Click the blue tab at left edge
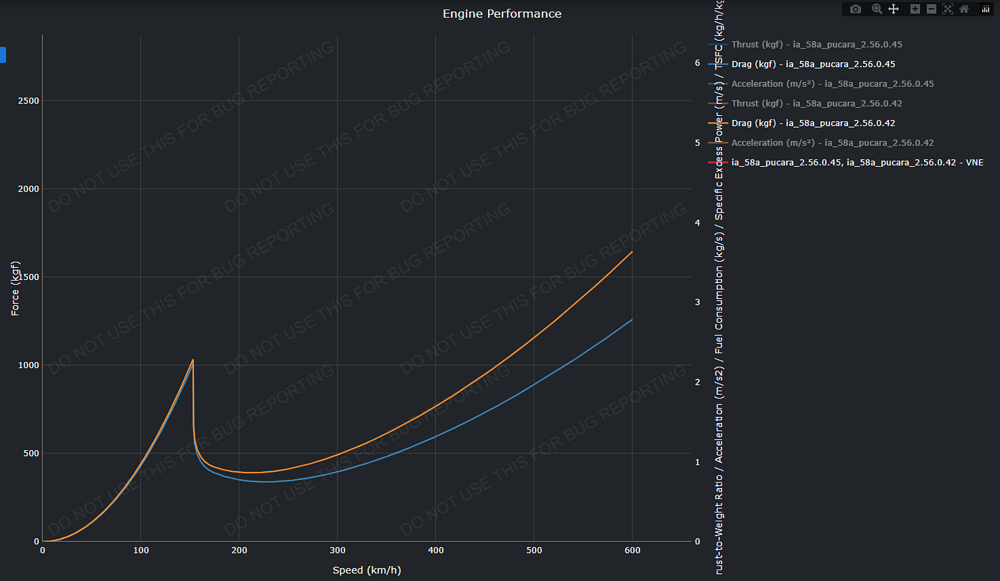Screen dimensions: 1000x581 tap(3, 55)
